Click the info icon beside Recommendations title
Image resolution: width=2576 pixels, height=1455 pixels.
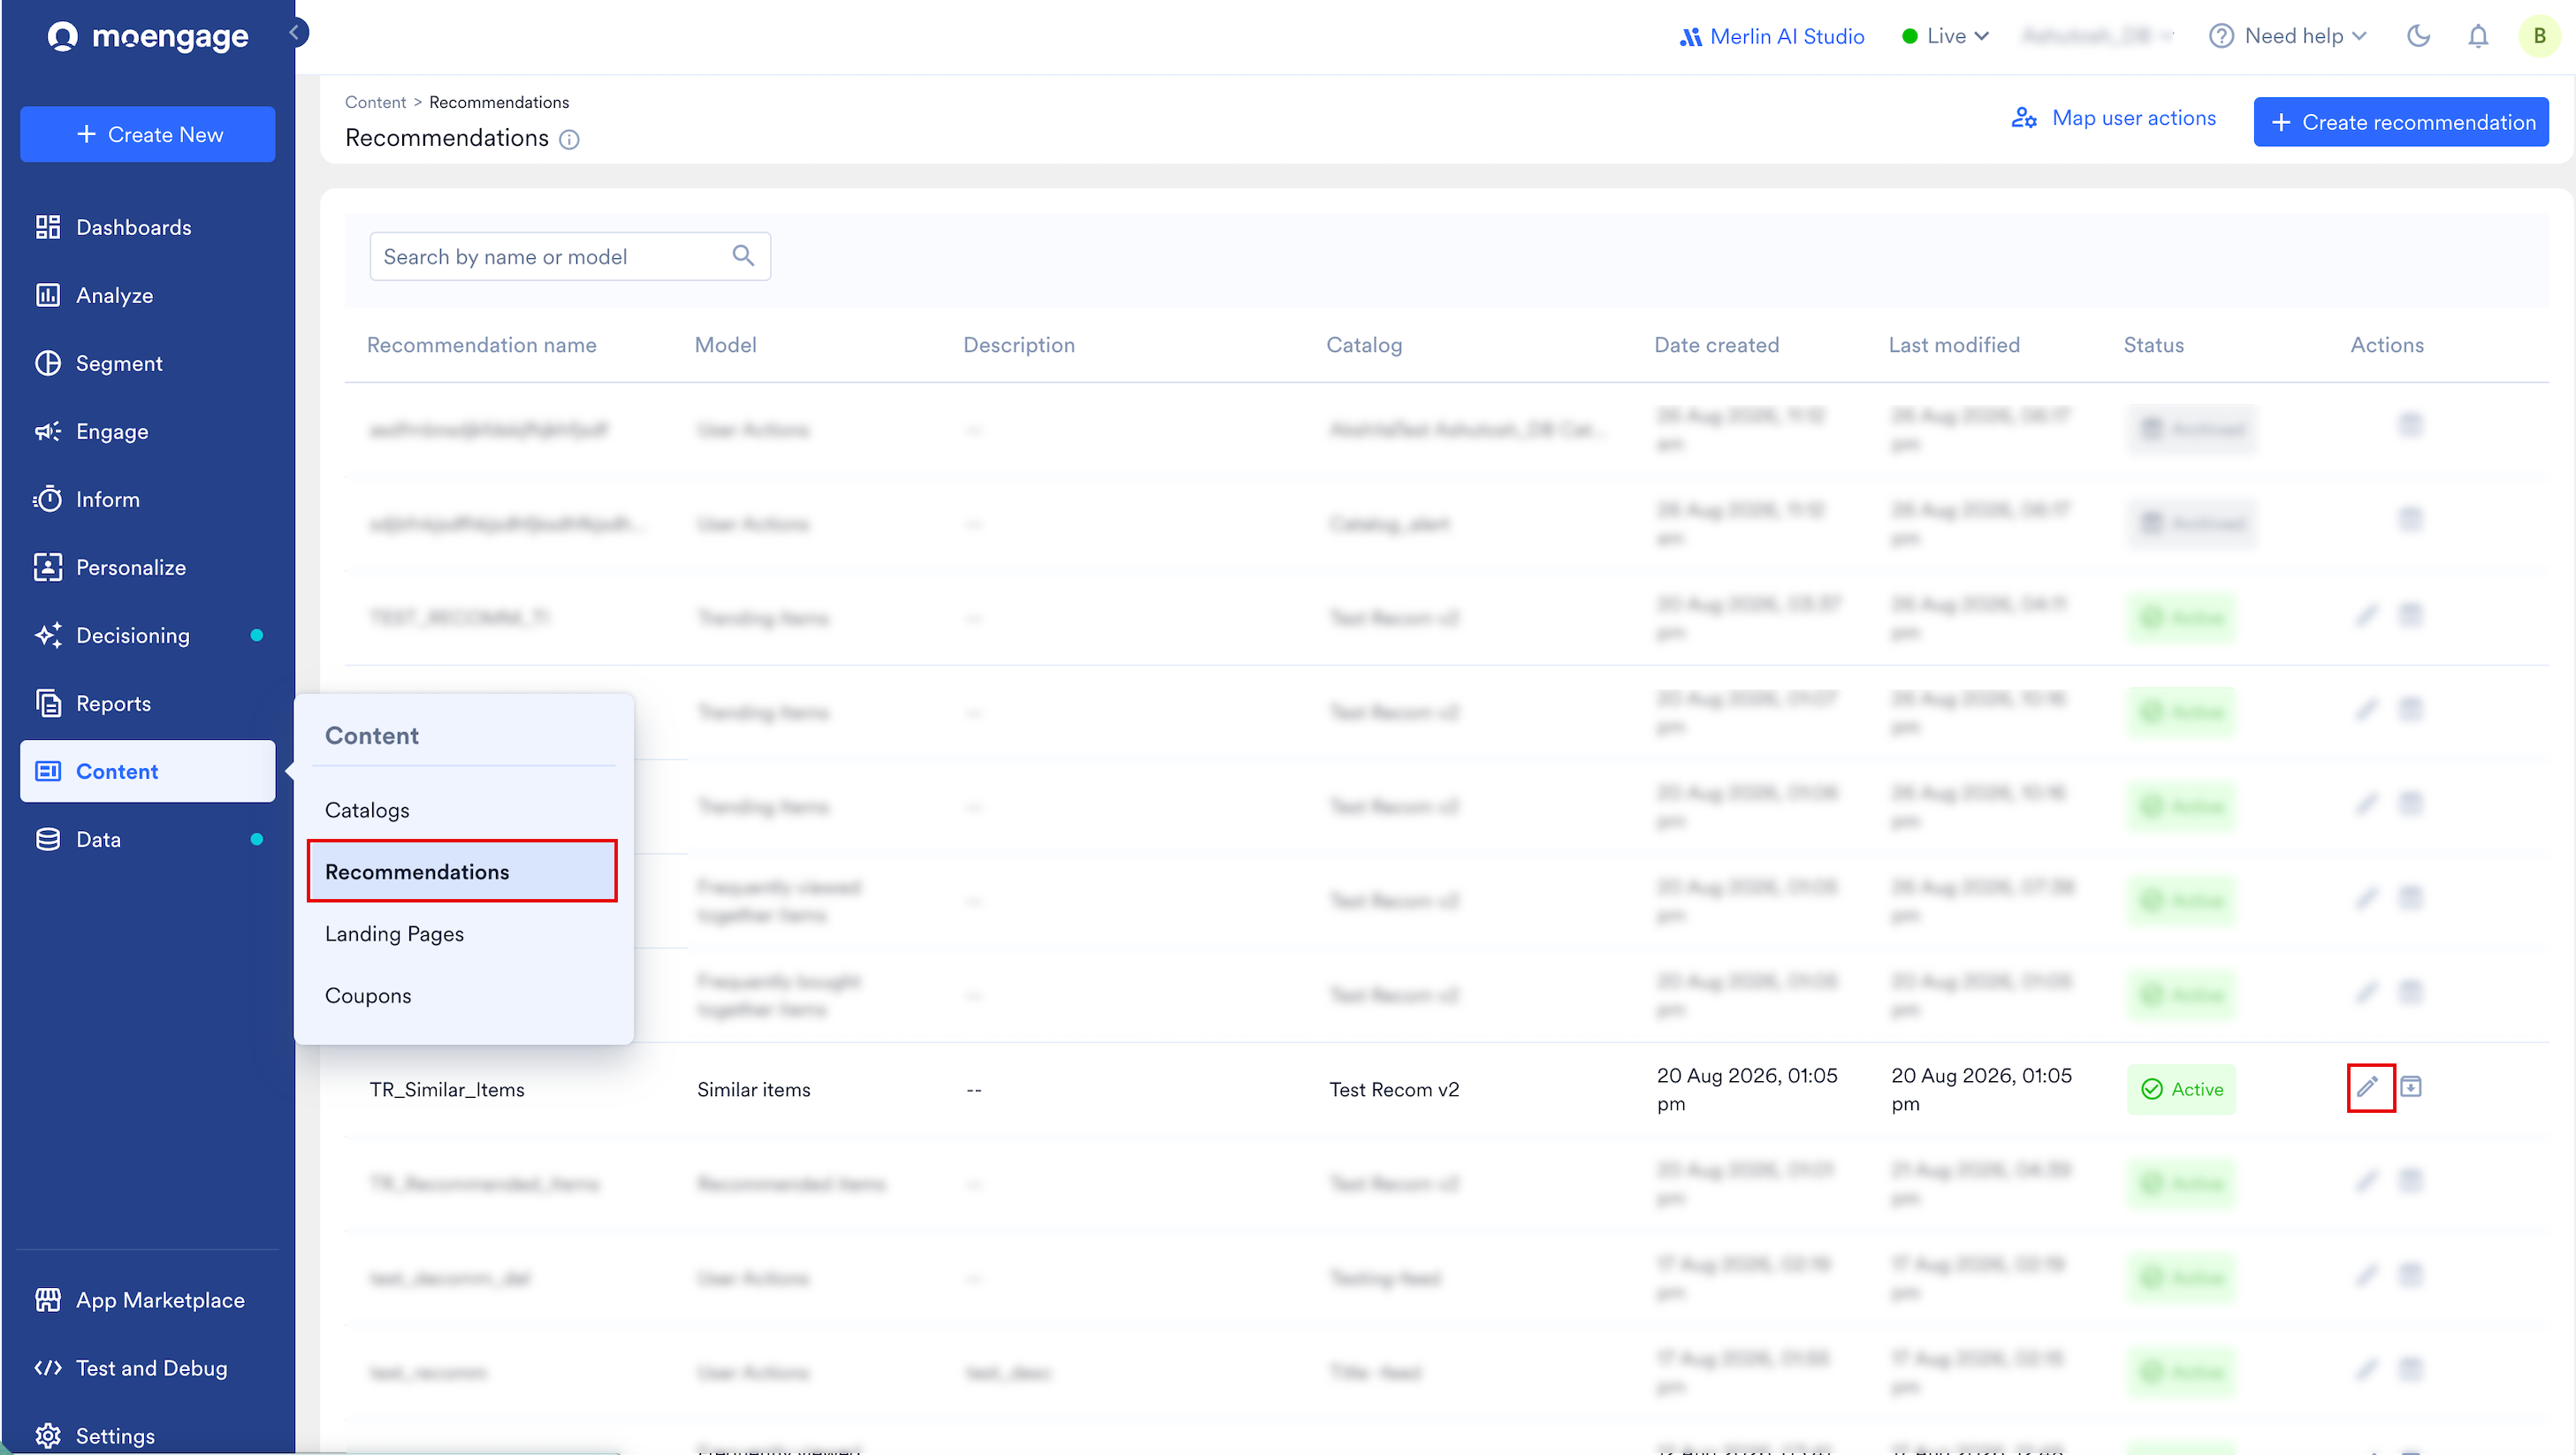pos(569,140)
